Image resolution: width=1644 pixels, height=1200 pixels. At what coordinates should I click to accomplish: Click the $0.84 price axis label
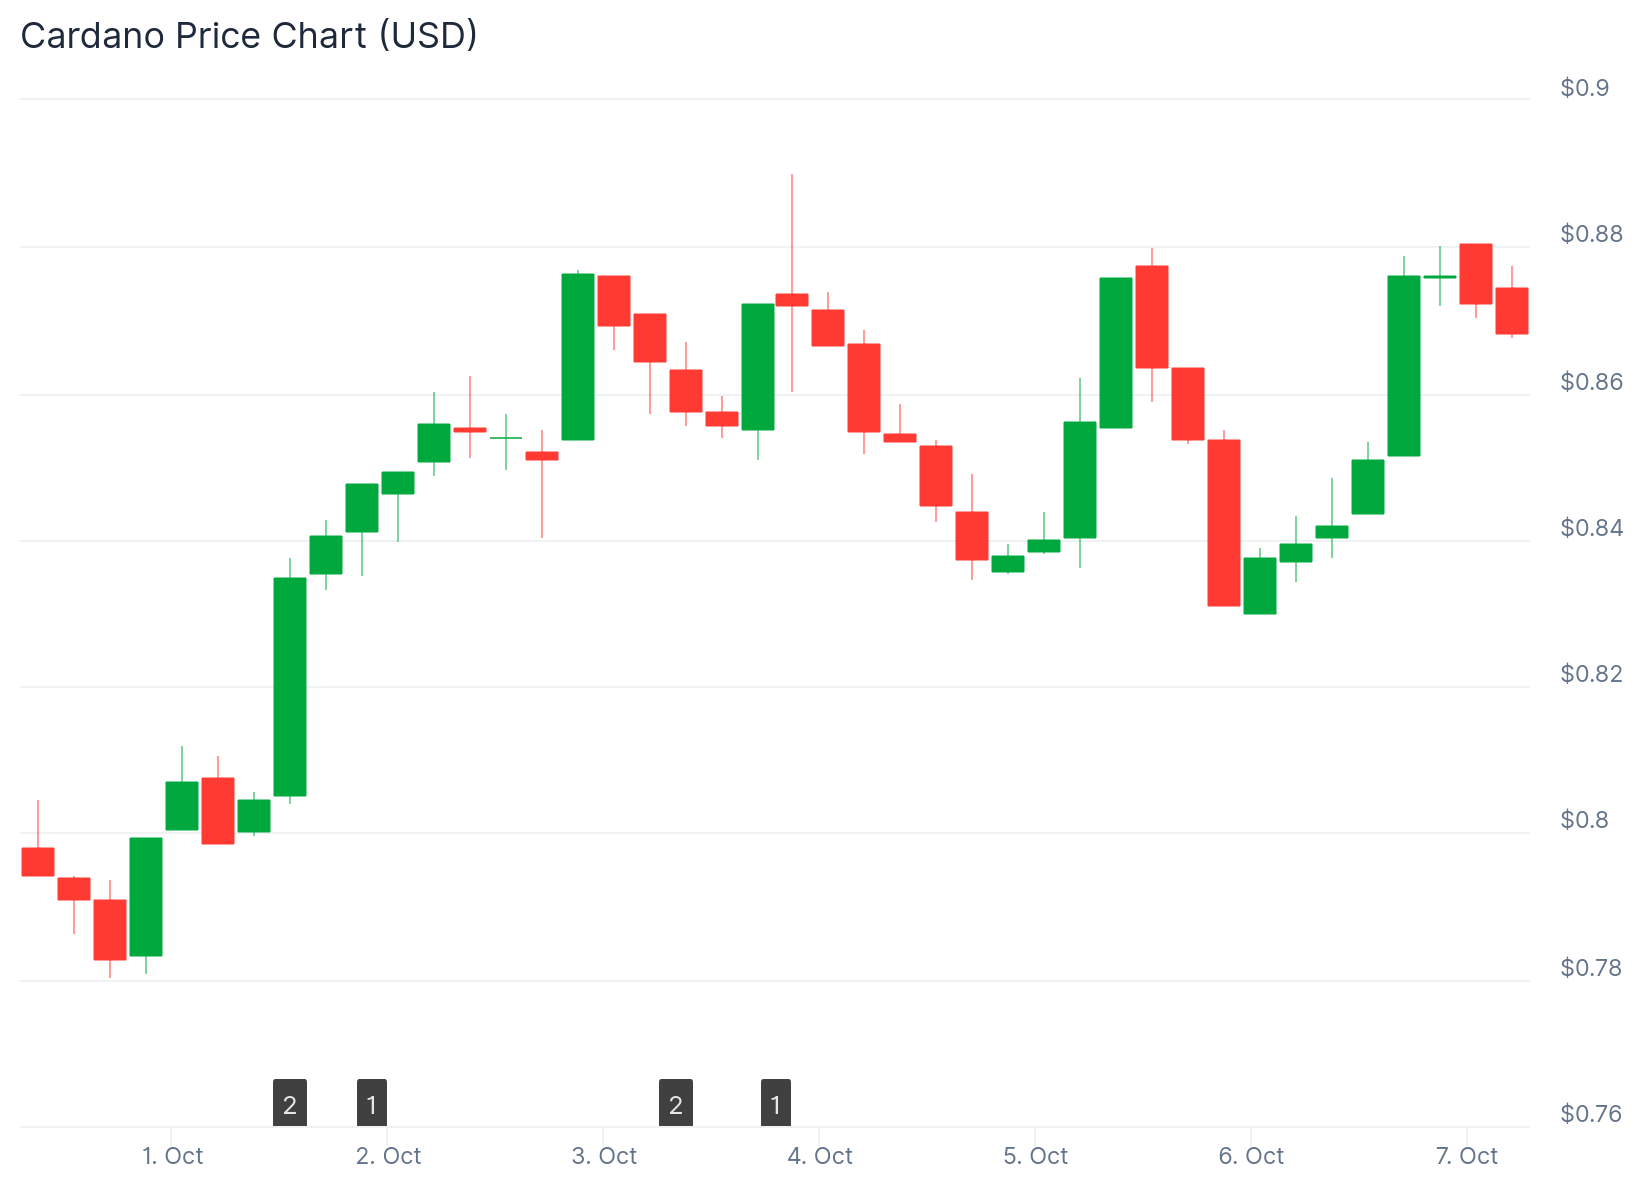pyautogui.click(x=1588, y=528)
